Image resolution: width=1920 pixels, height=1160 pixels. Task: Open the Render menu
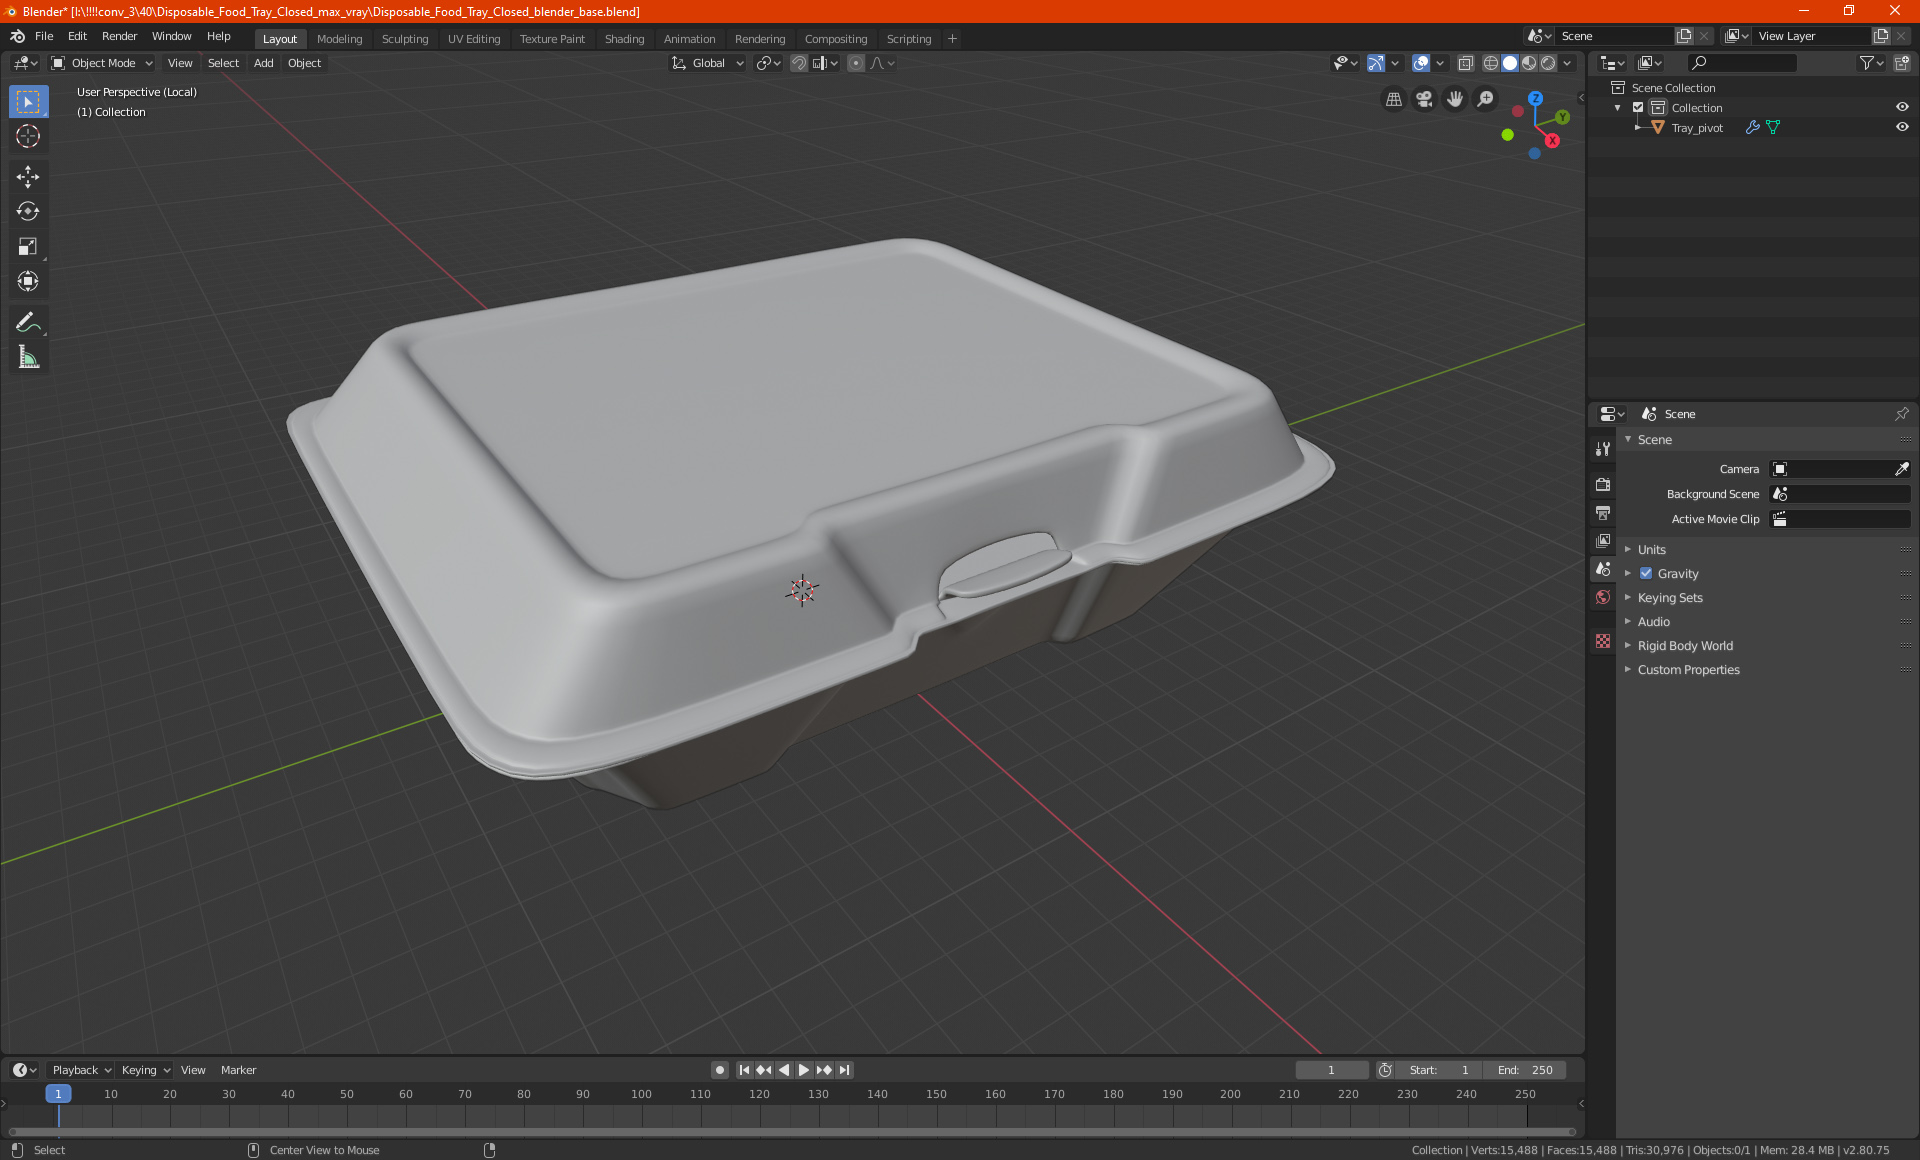click(119, 36)
